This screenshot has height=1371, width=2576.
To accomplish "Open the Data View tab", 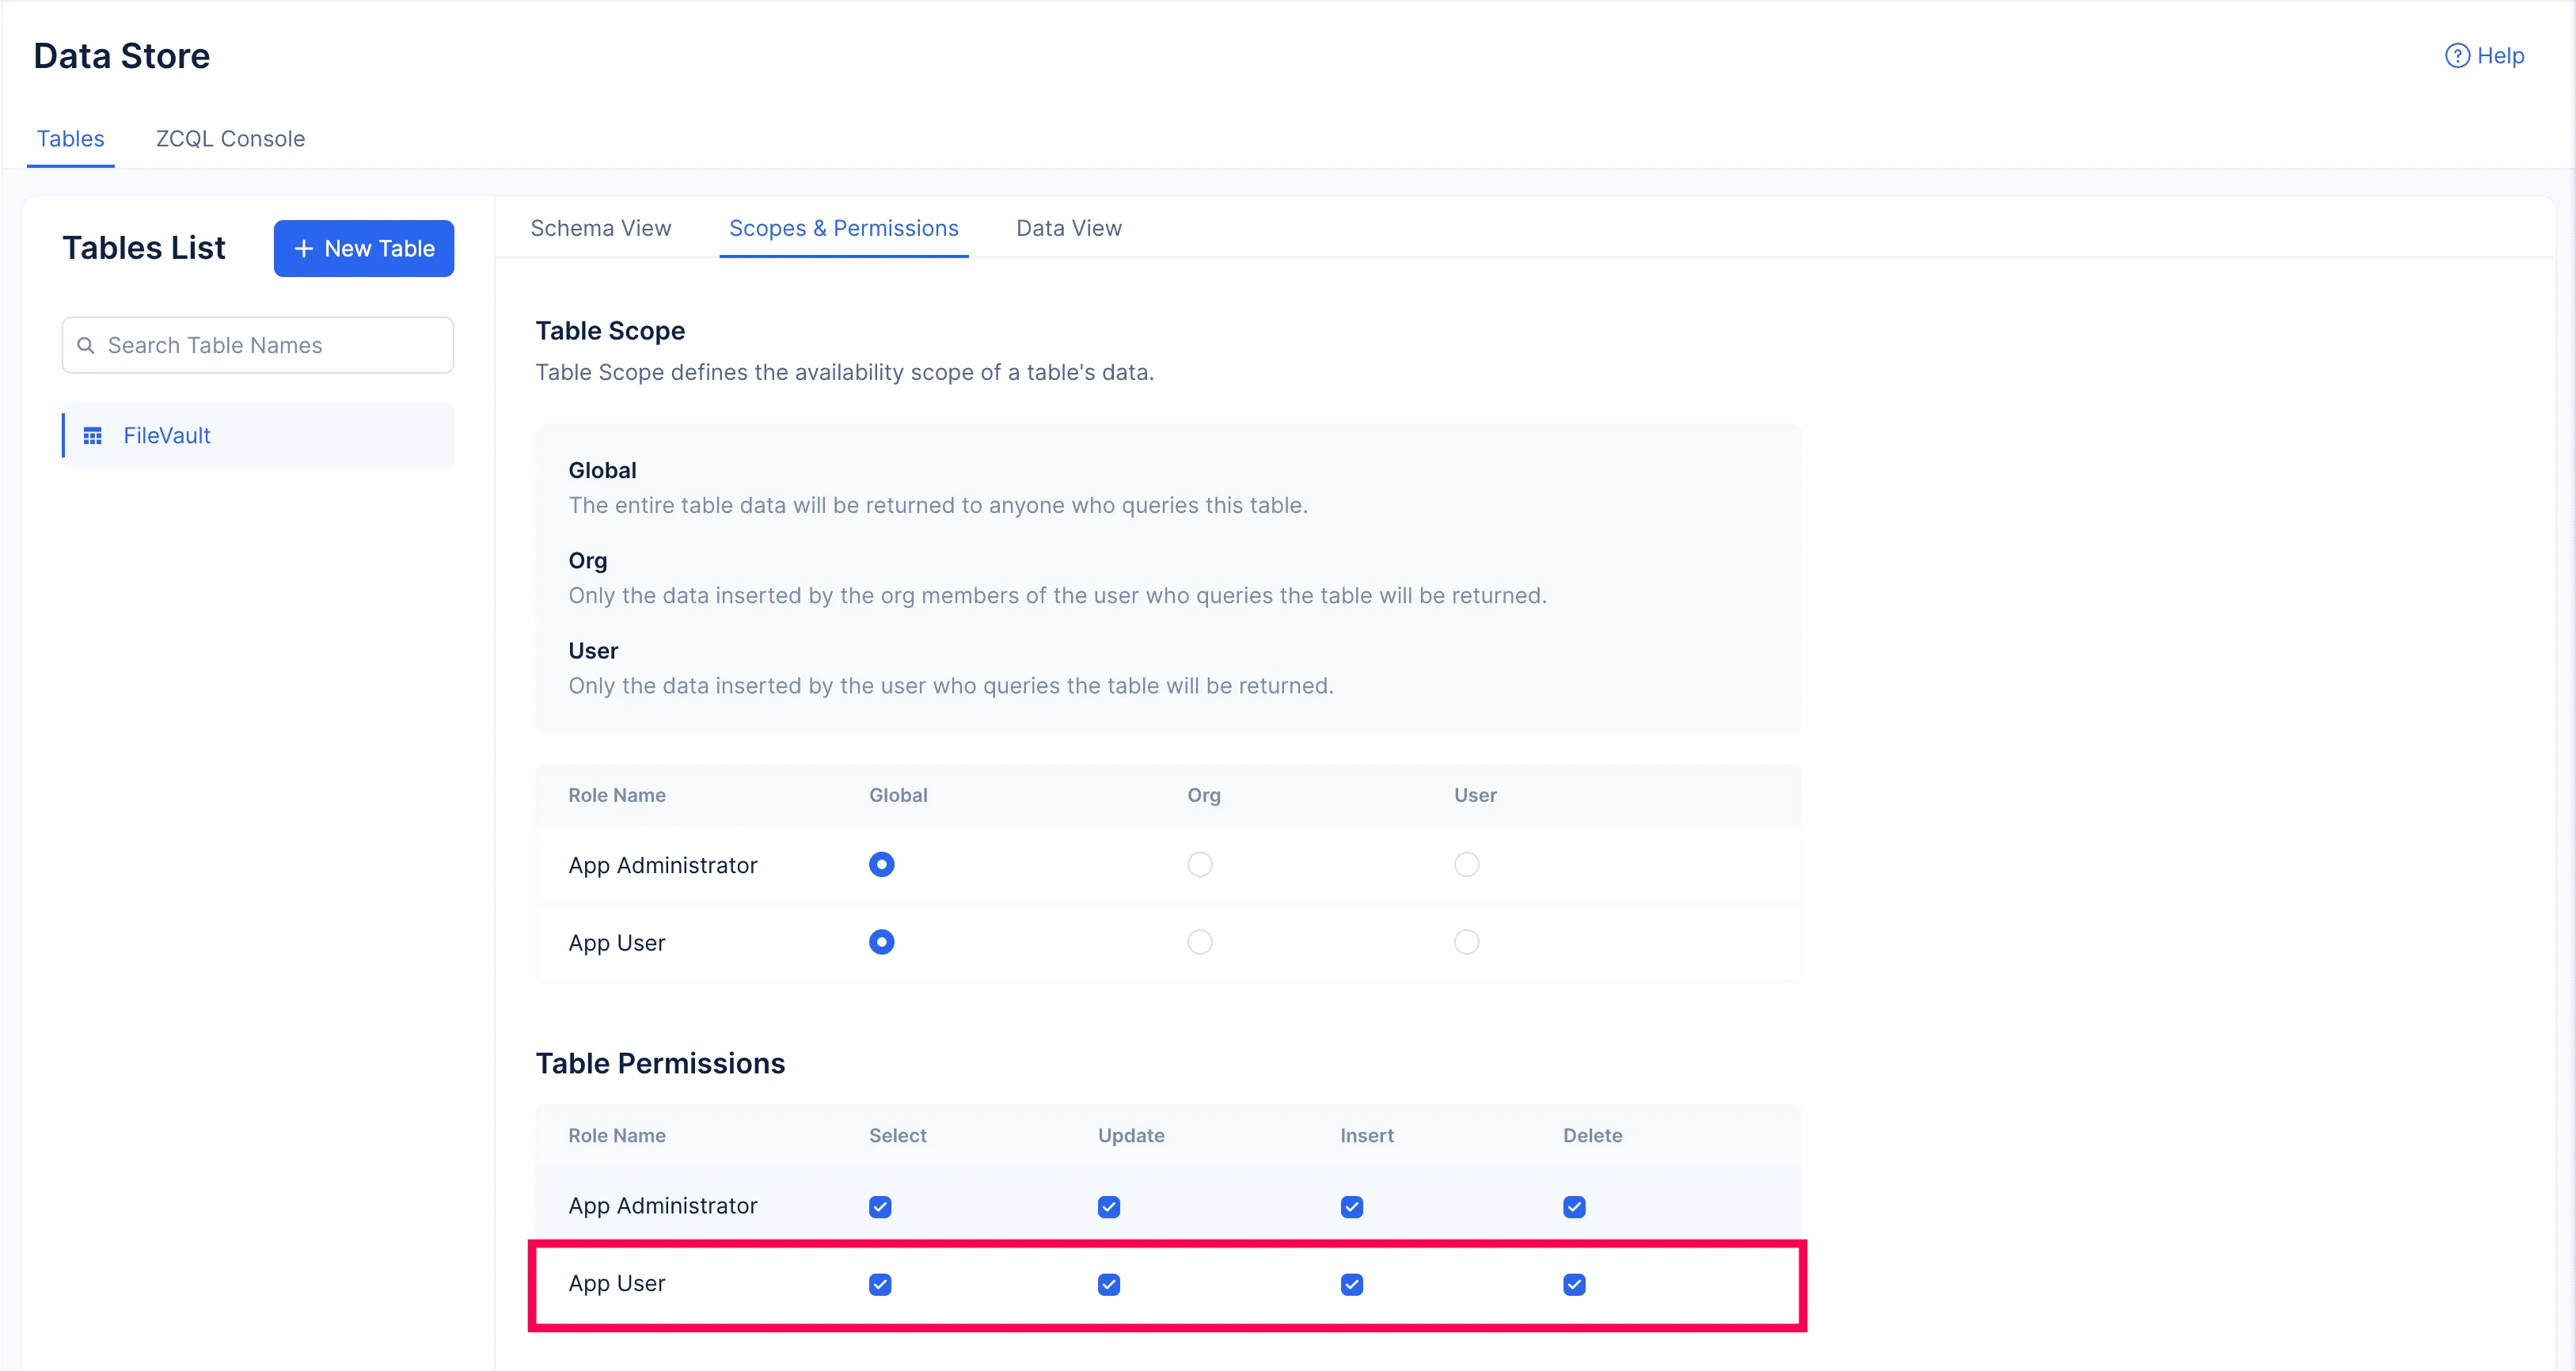I will point(1068,228).
